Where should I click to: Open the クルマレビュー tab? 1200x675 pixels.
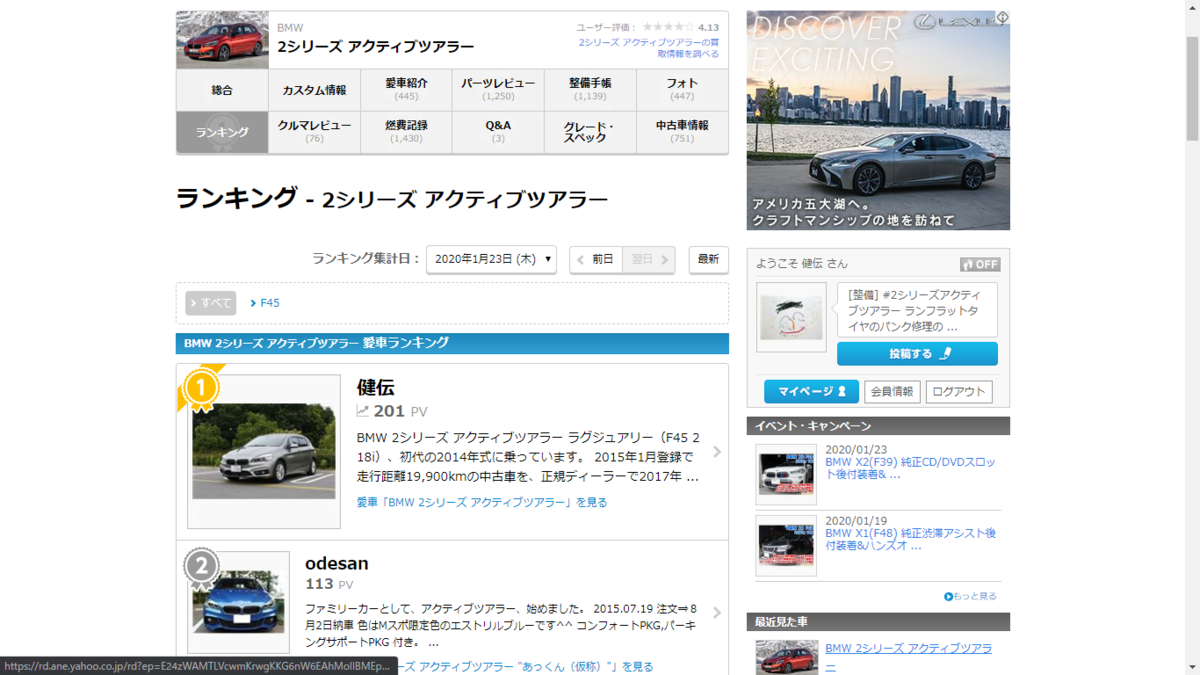pyautogui.click(x=314, y=132)
